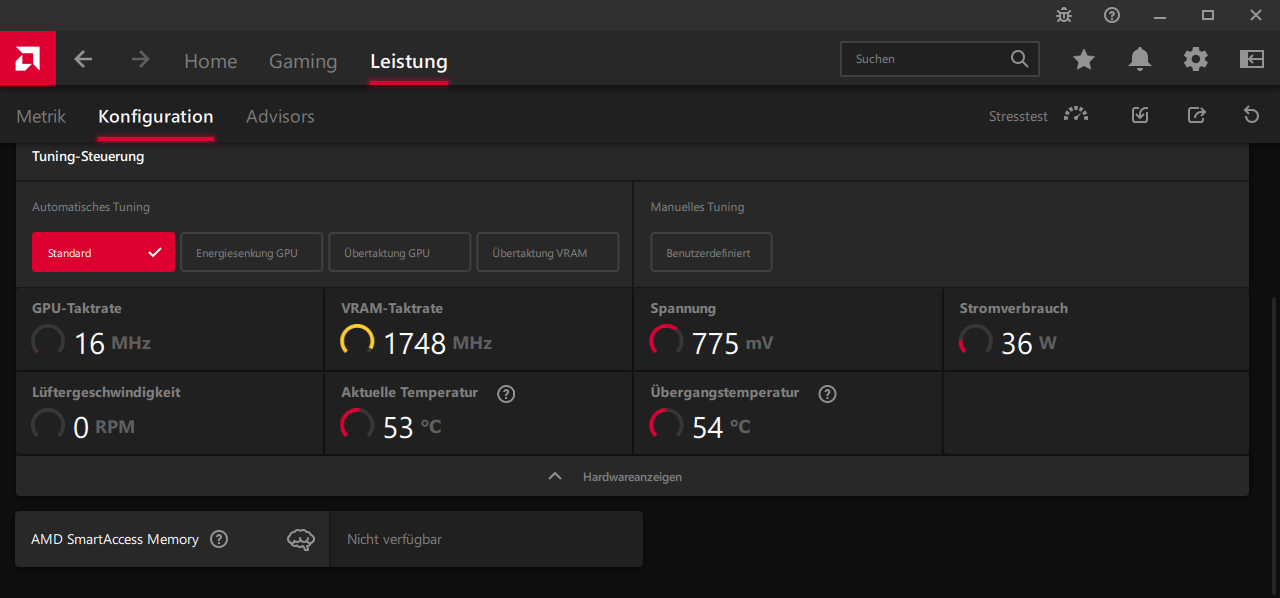Select Energiesenkung GPU preset
1280x598 pixels.
(x=252, y=252)
